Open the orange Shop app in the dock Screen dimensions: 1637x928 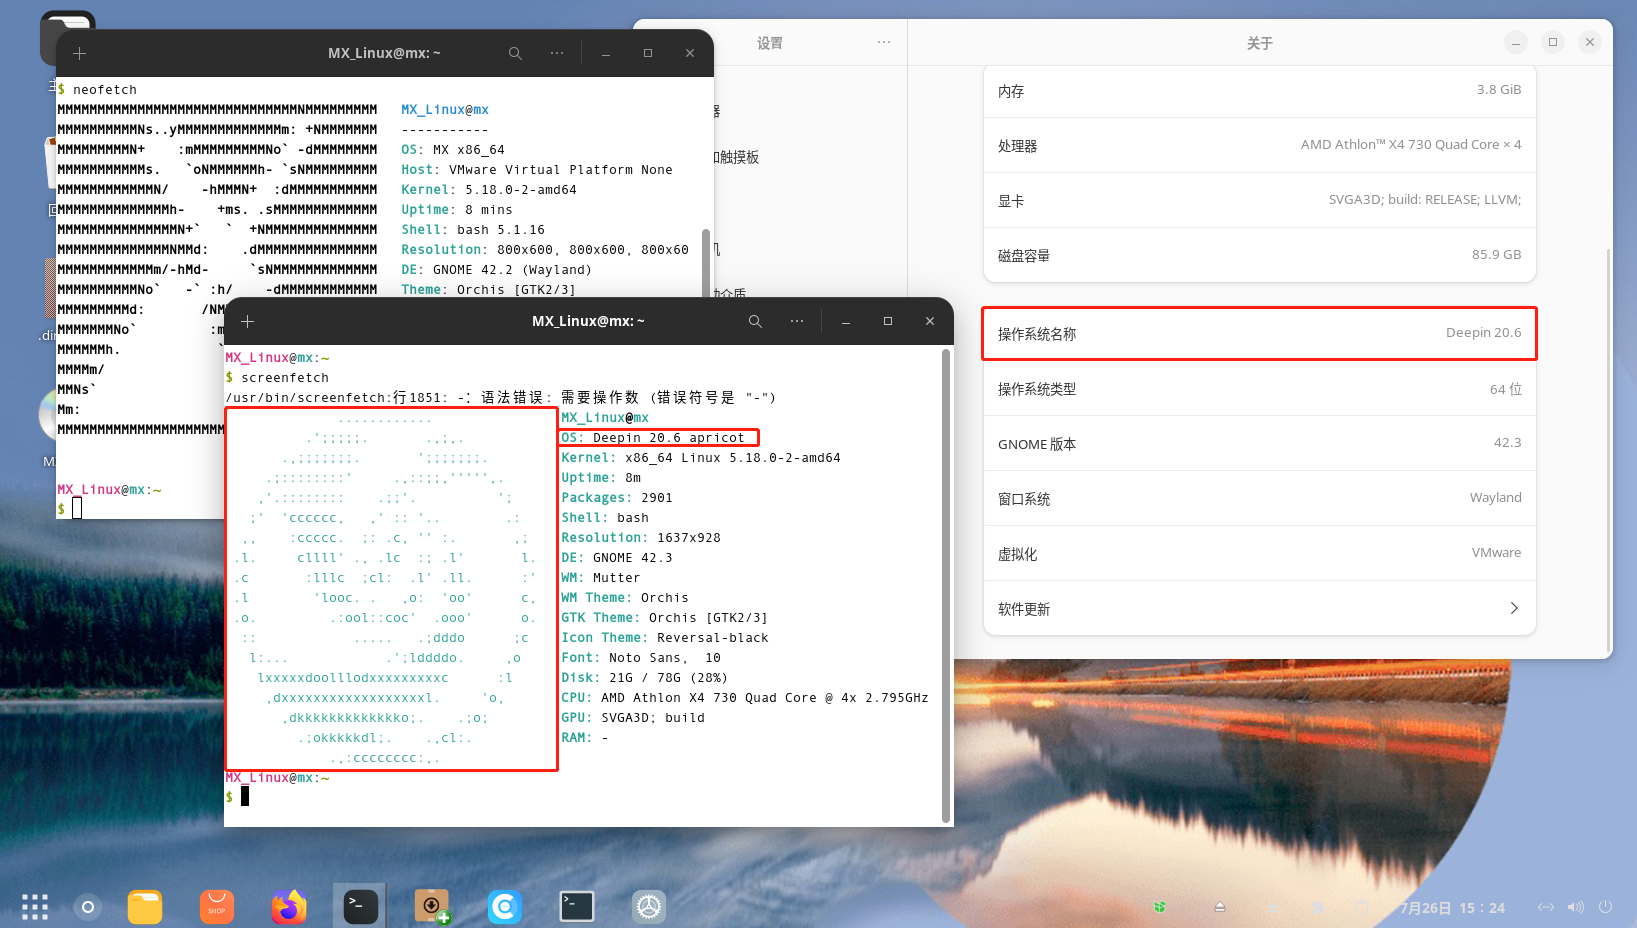217,907
